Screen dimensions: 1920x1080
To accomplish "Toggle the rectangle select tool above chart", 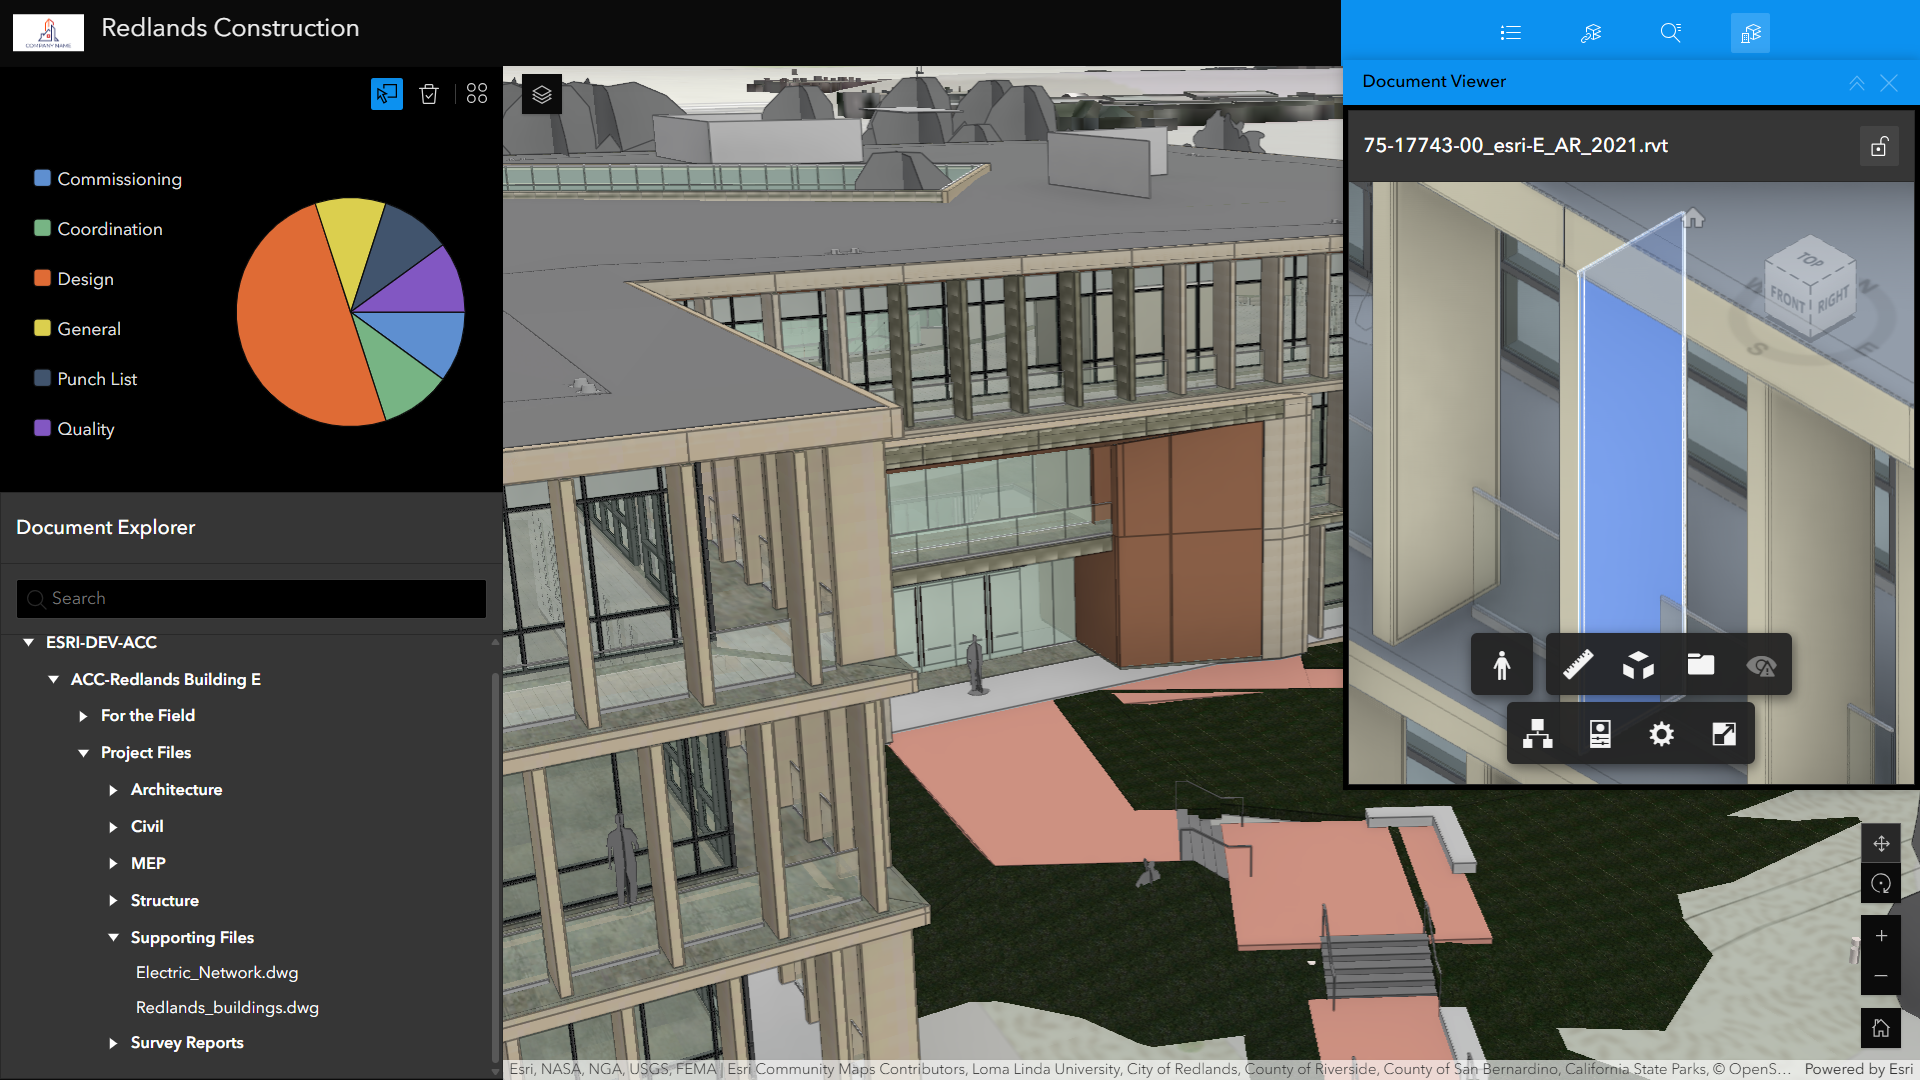I will (x=387, y=94).
